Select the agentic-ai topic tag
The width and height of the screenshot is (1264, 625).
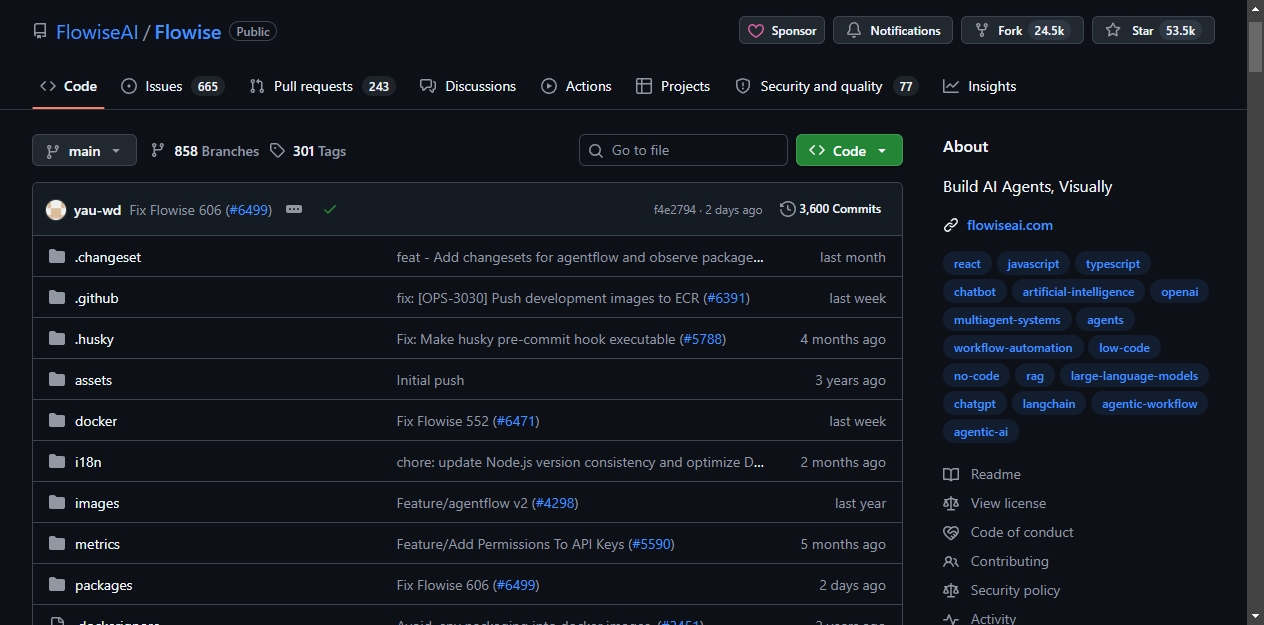(x=981, y=432)
